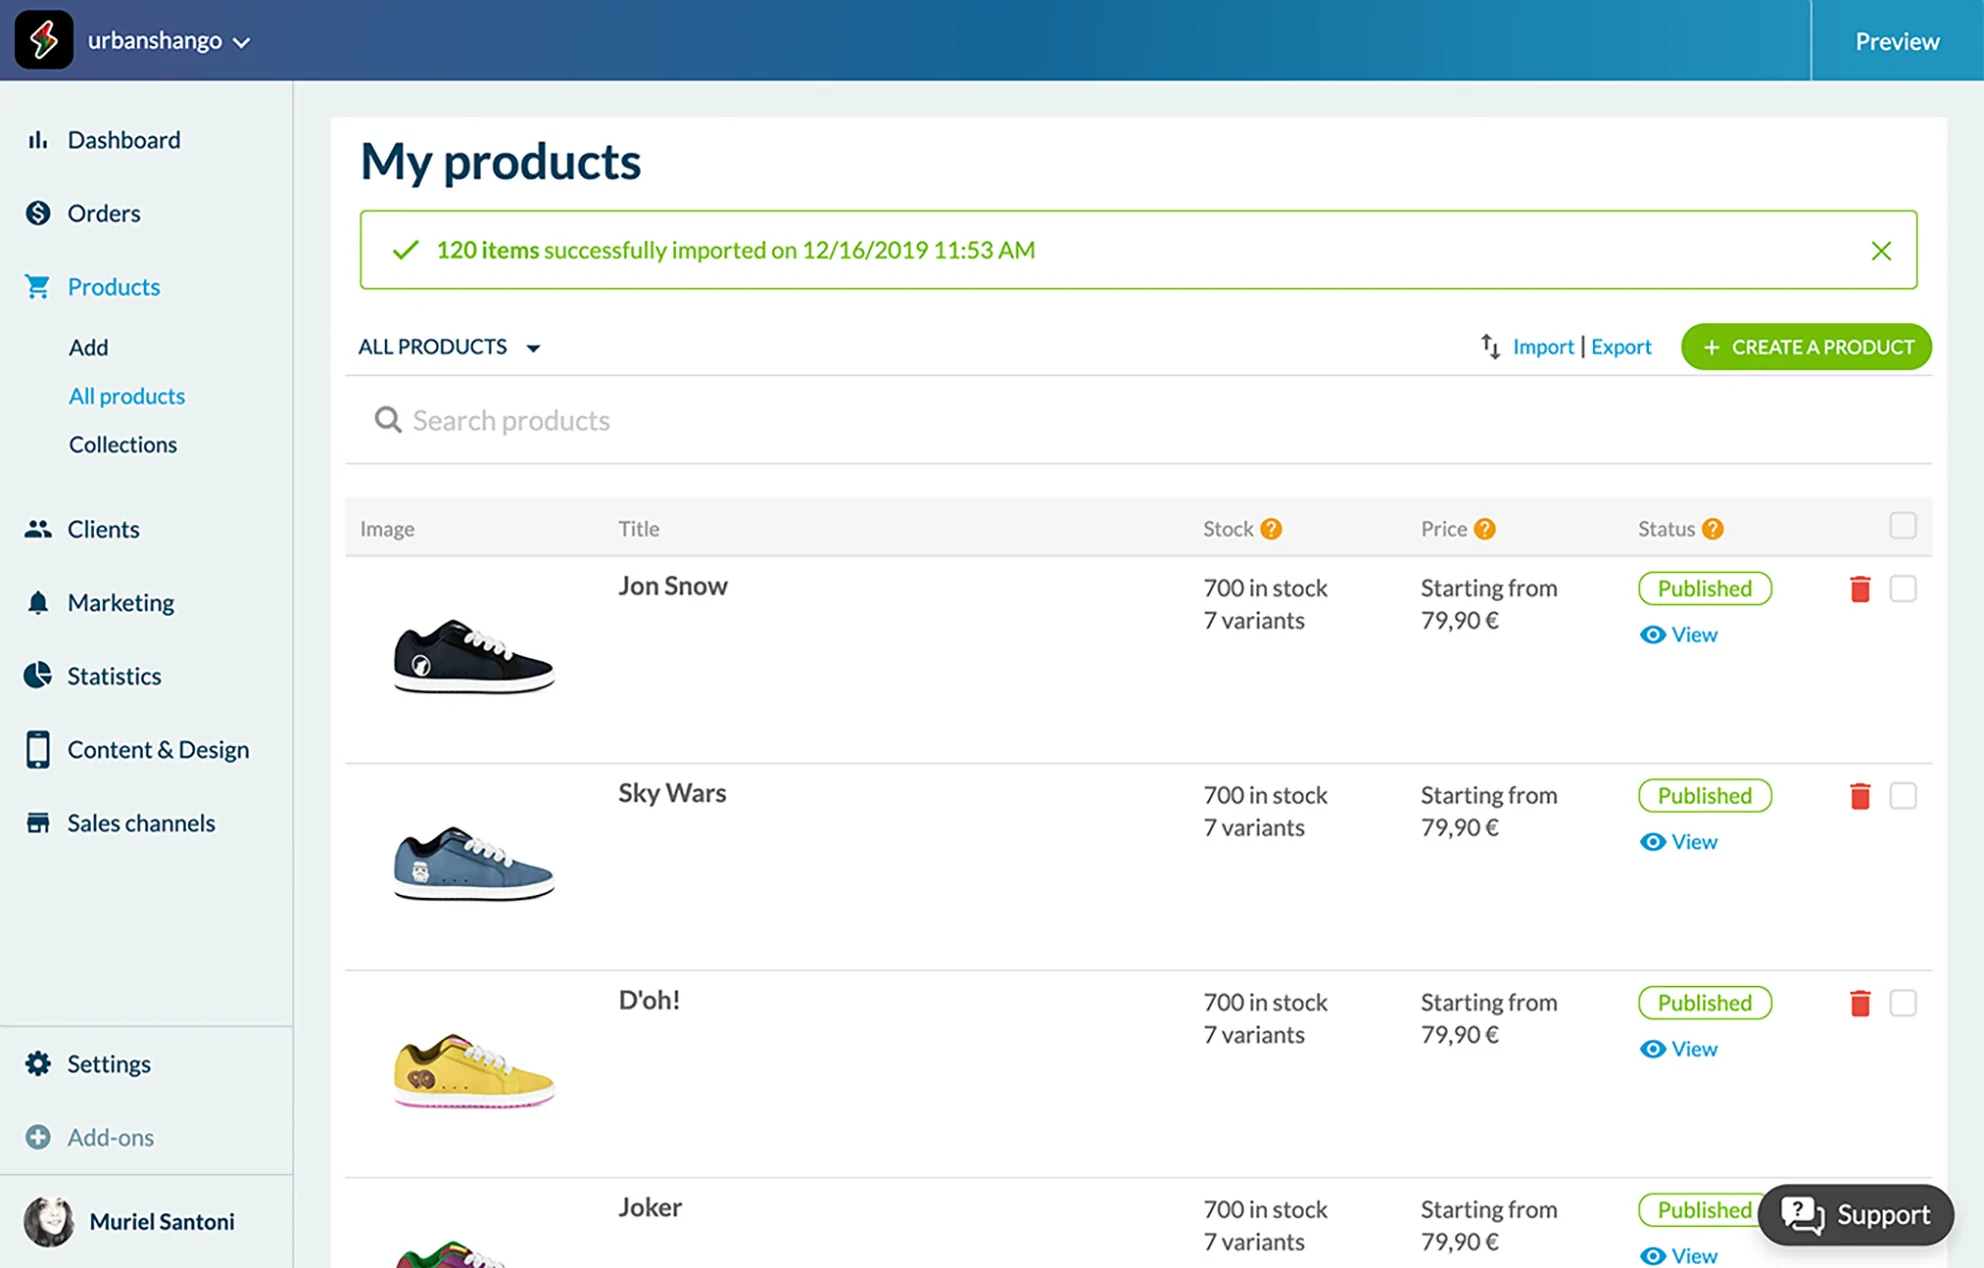Click the Orders dollar icon
This screenshot has width=1984, height=1268.
[x=38, y=213]
